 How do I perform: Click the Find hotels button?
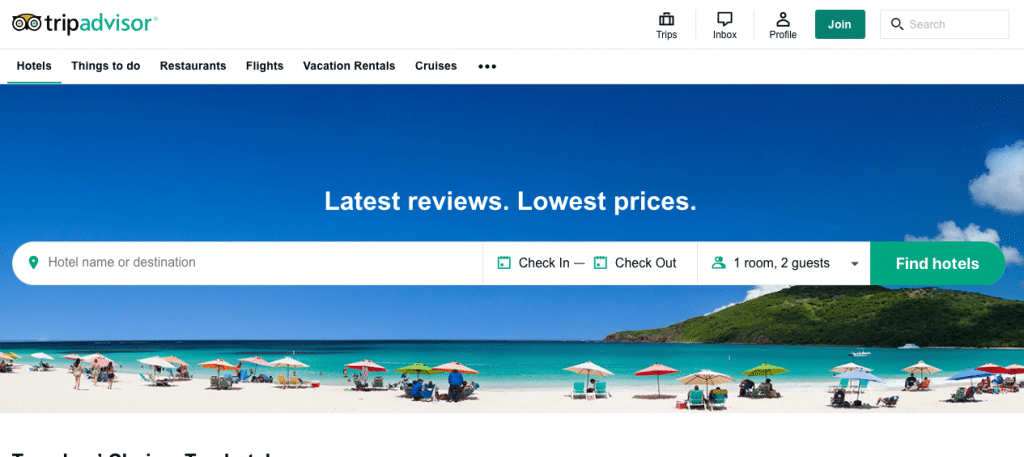pyautogui.click(x=937, y=263)
